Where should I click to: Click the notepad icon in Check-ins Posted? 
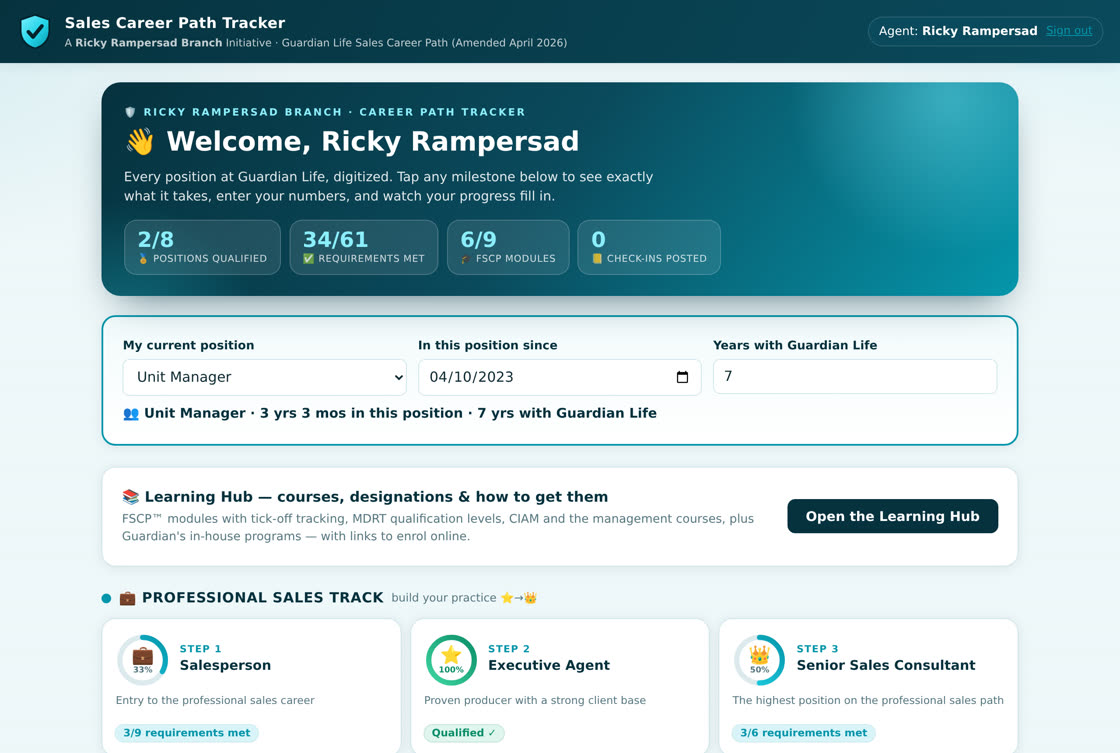[597, 259]
